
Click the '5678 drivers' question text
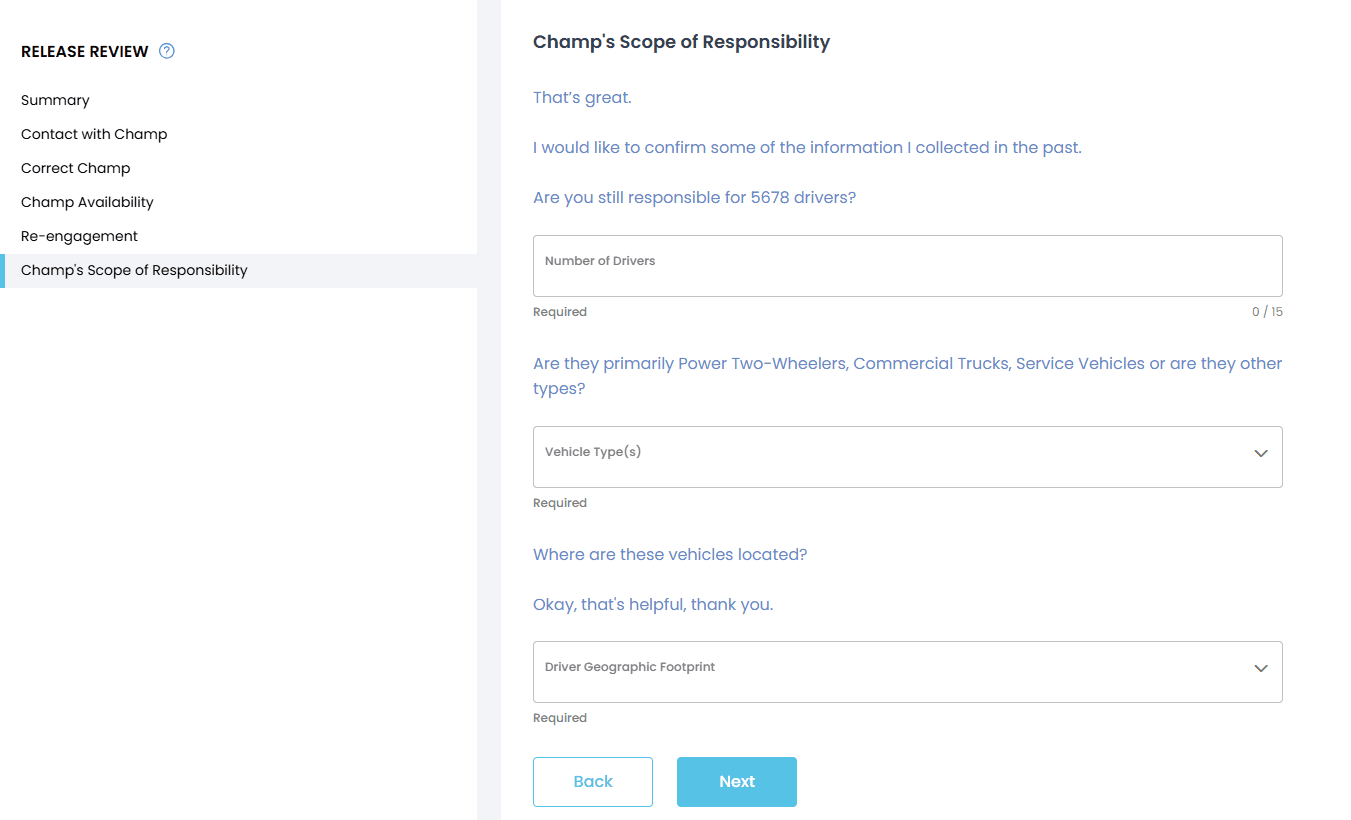pos(694,198)
